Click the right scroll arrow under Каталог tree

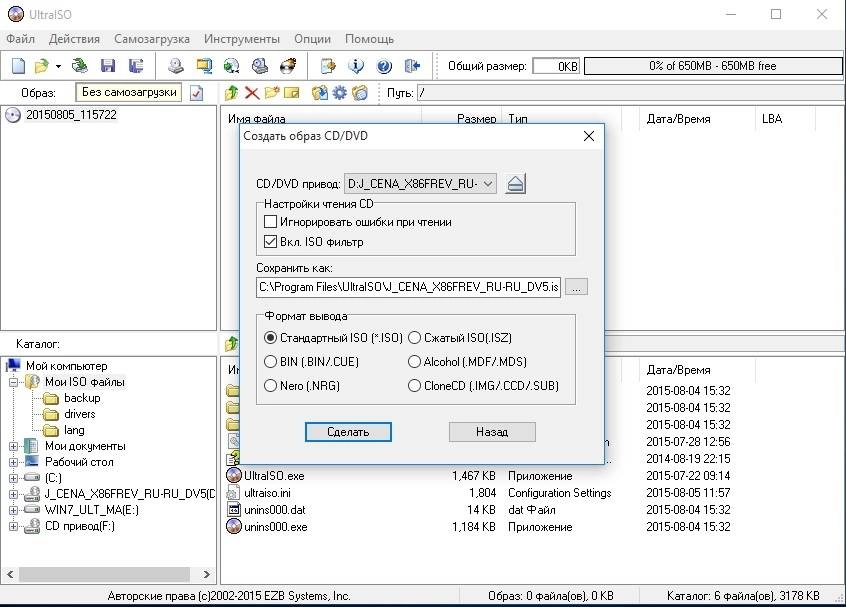click(x=207, y=574)
